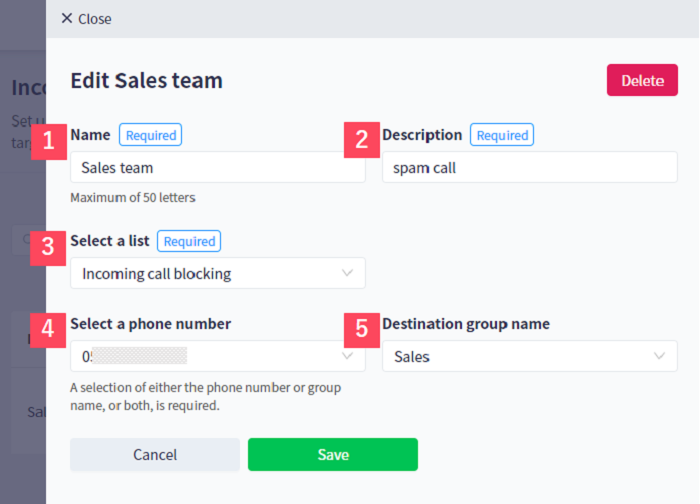Click the Close text link
The height and width of the screenshot is (504, 700).
coord(95,19)
